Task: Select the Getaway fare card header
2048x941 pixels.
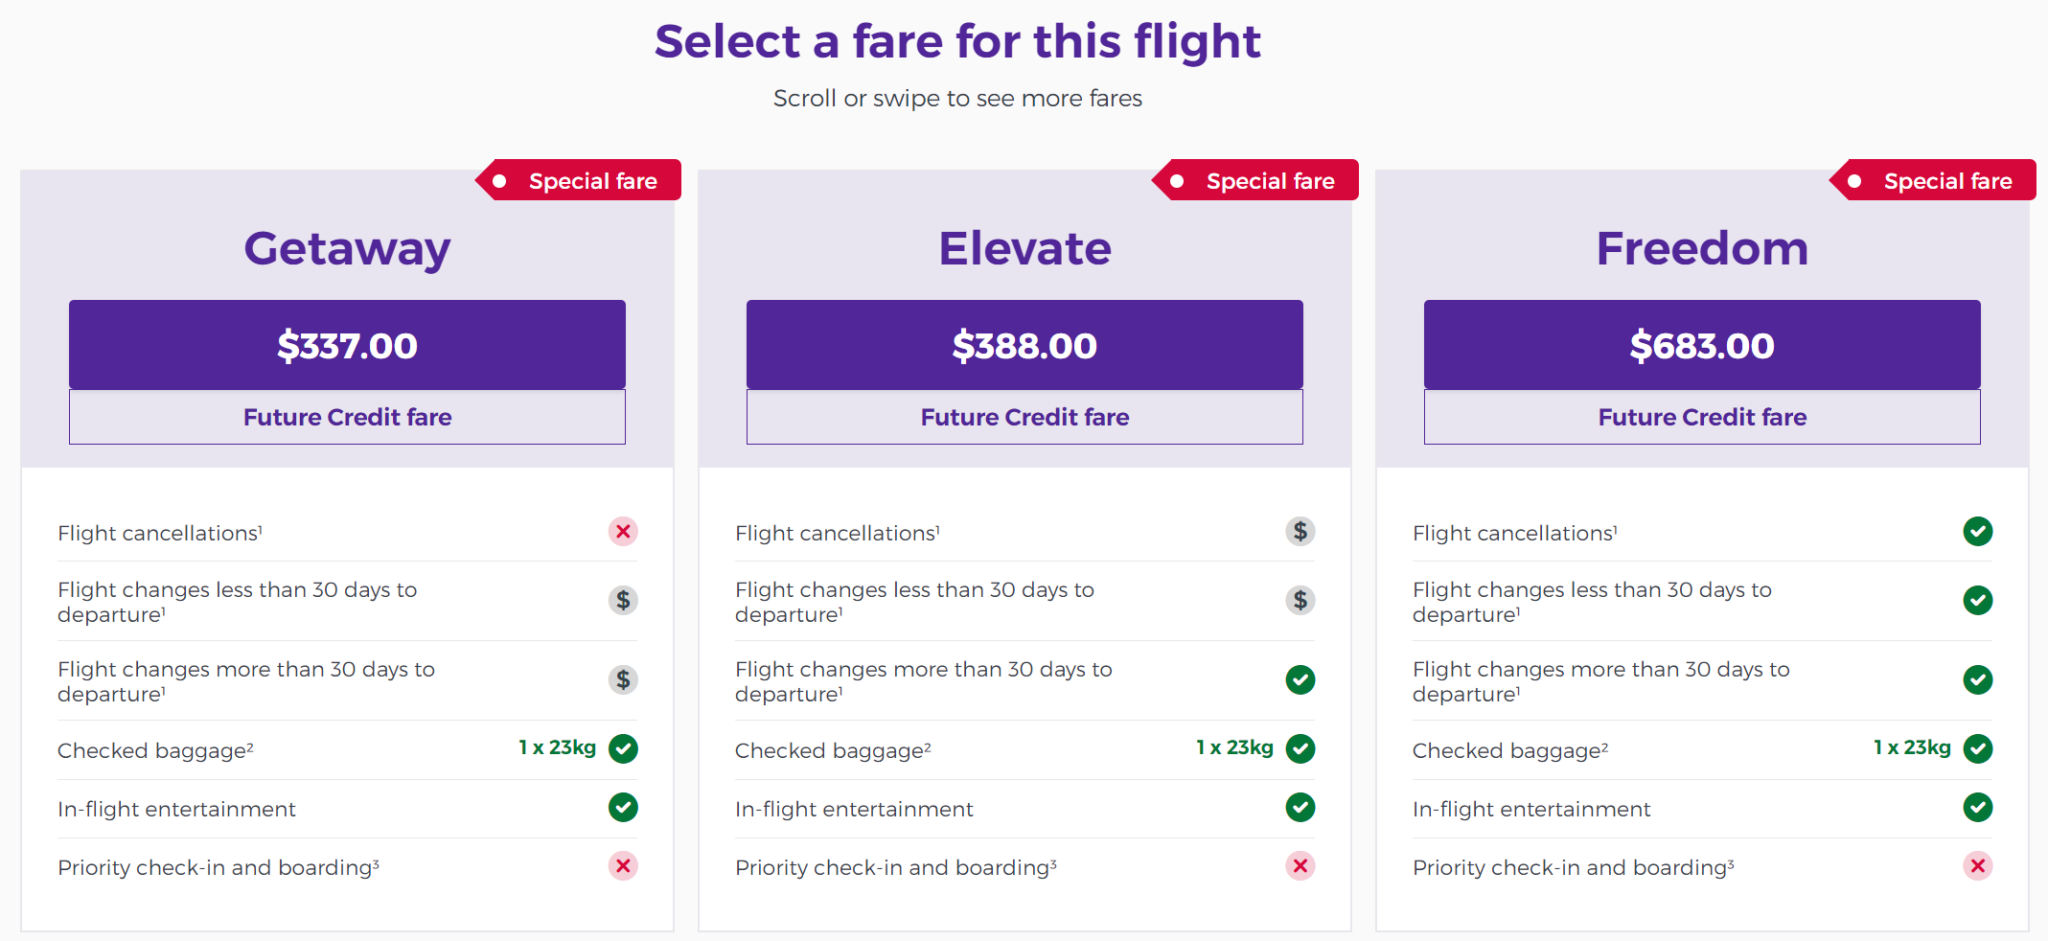Action: coord(346,248)
